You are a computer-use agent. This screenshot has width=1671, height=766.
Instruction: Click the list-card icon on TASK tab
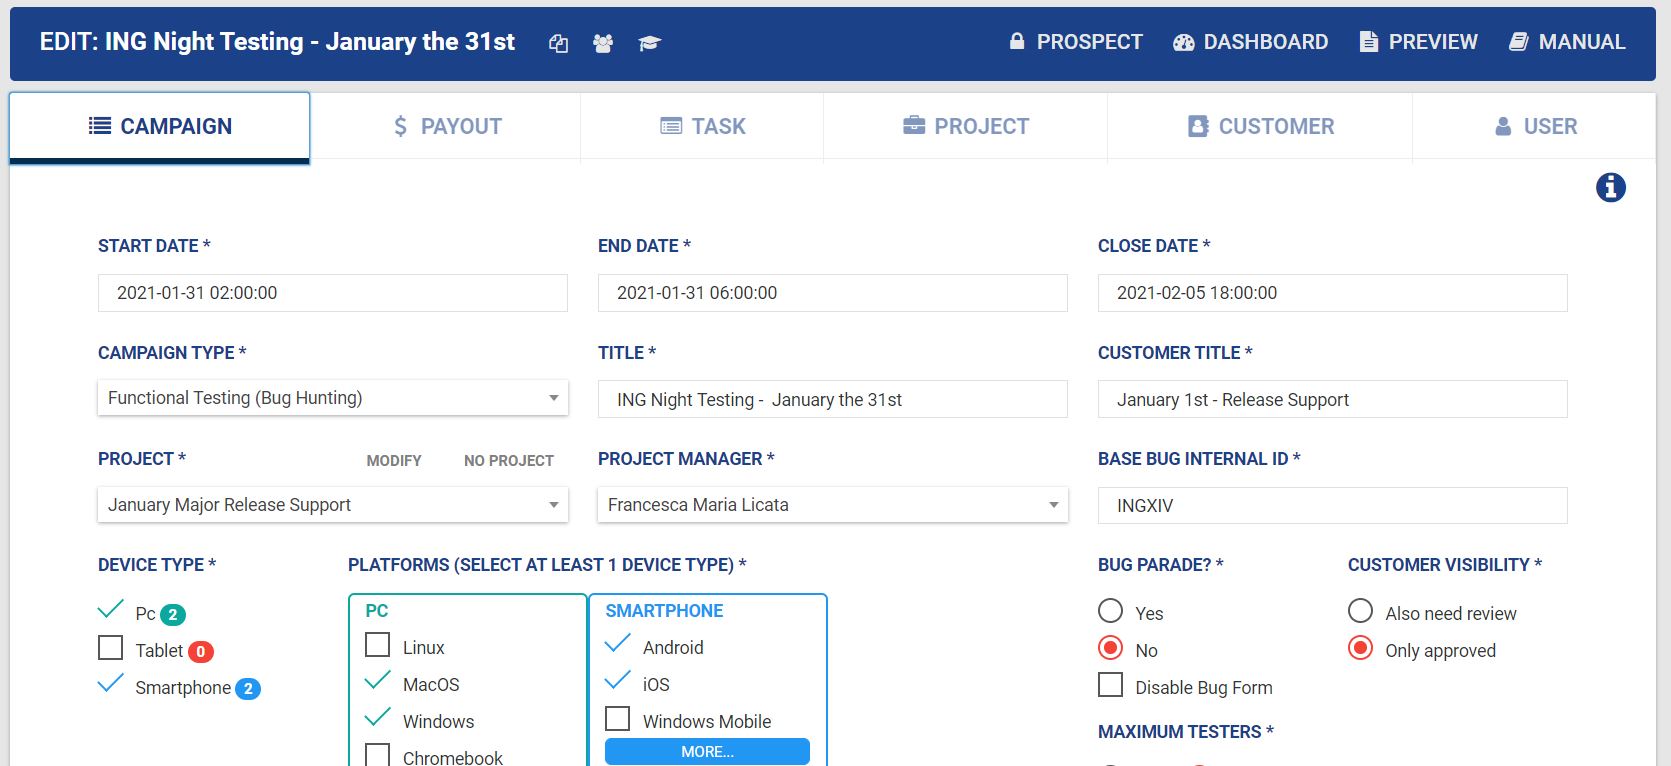671,126
